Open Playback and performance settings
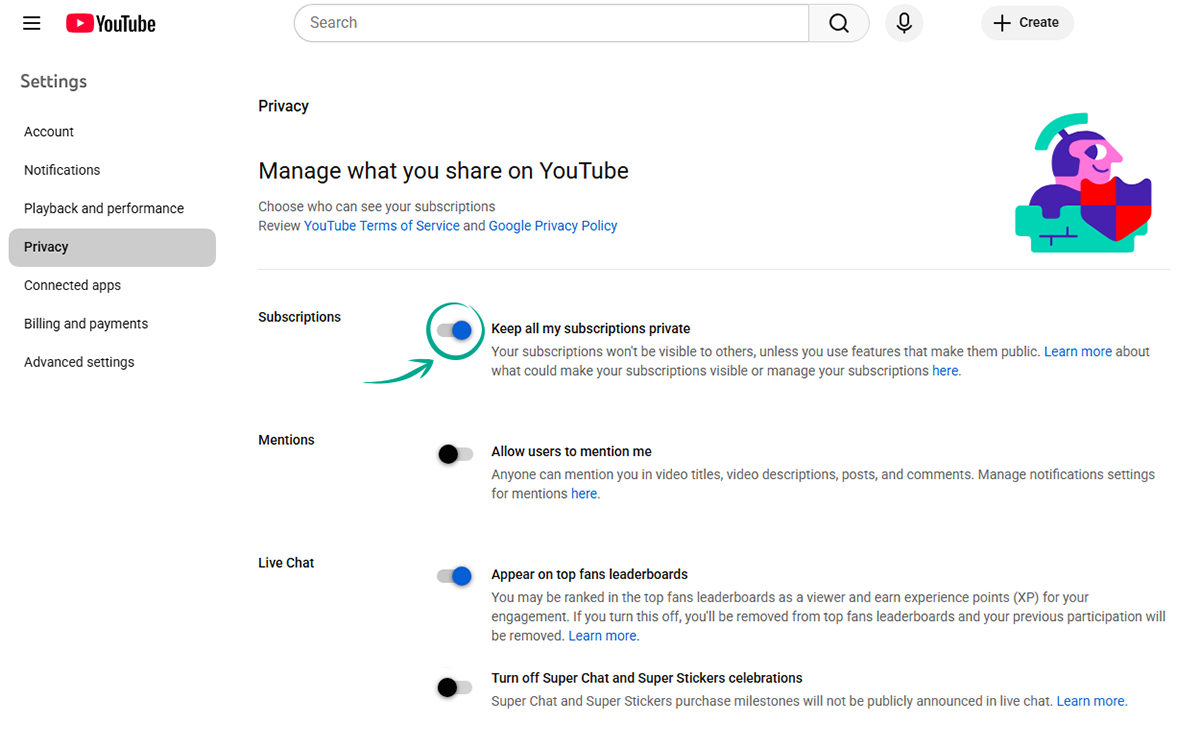This screenshot has height=748, width=1200. click(x=104, y=209)
